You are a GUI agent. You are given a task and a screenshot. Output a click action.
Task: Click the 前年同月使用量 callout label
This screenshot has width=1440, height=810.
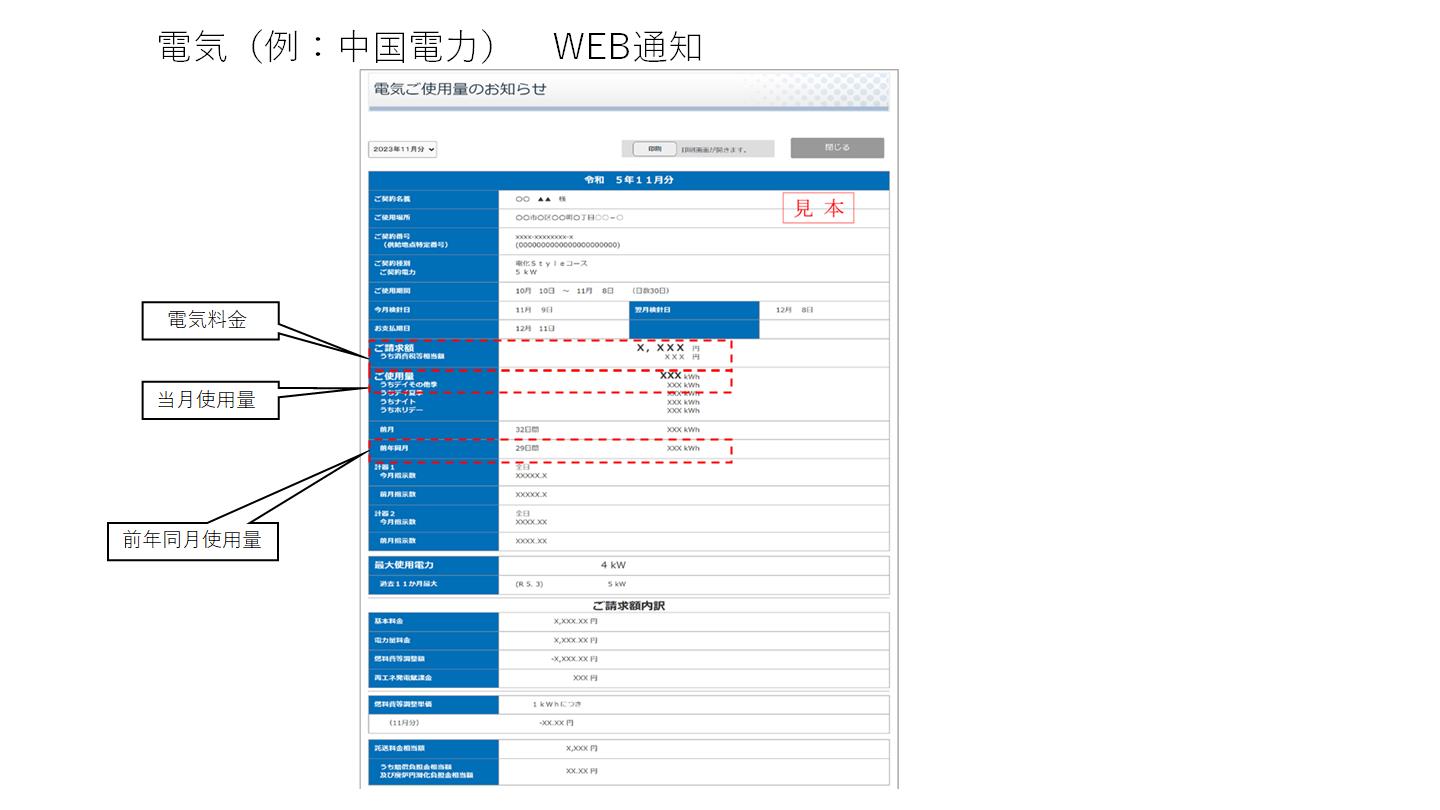tap(192, 540)
